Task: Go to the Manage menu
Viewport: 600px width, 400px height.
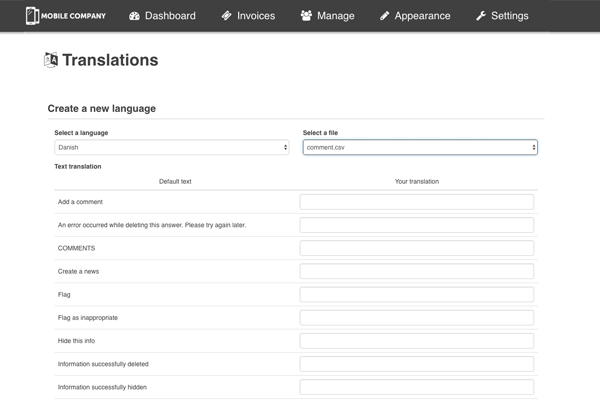Action: (335, 16)
